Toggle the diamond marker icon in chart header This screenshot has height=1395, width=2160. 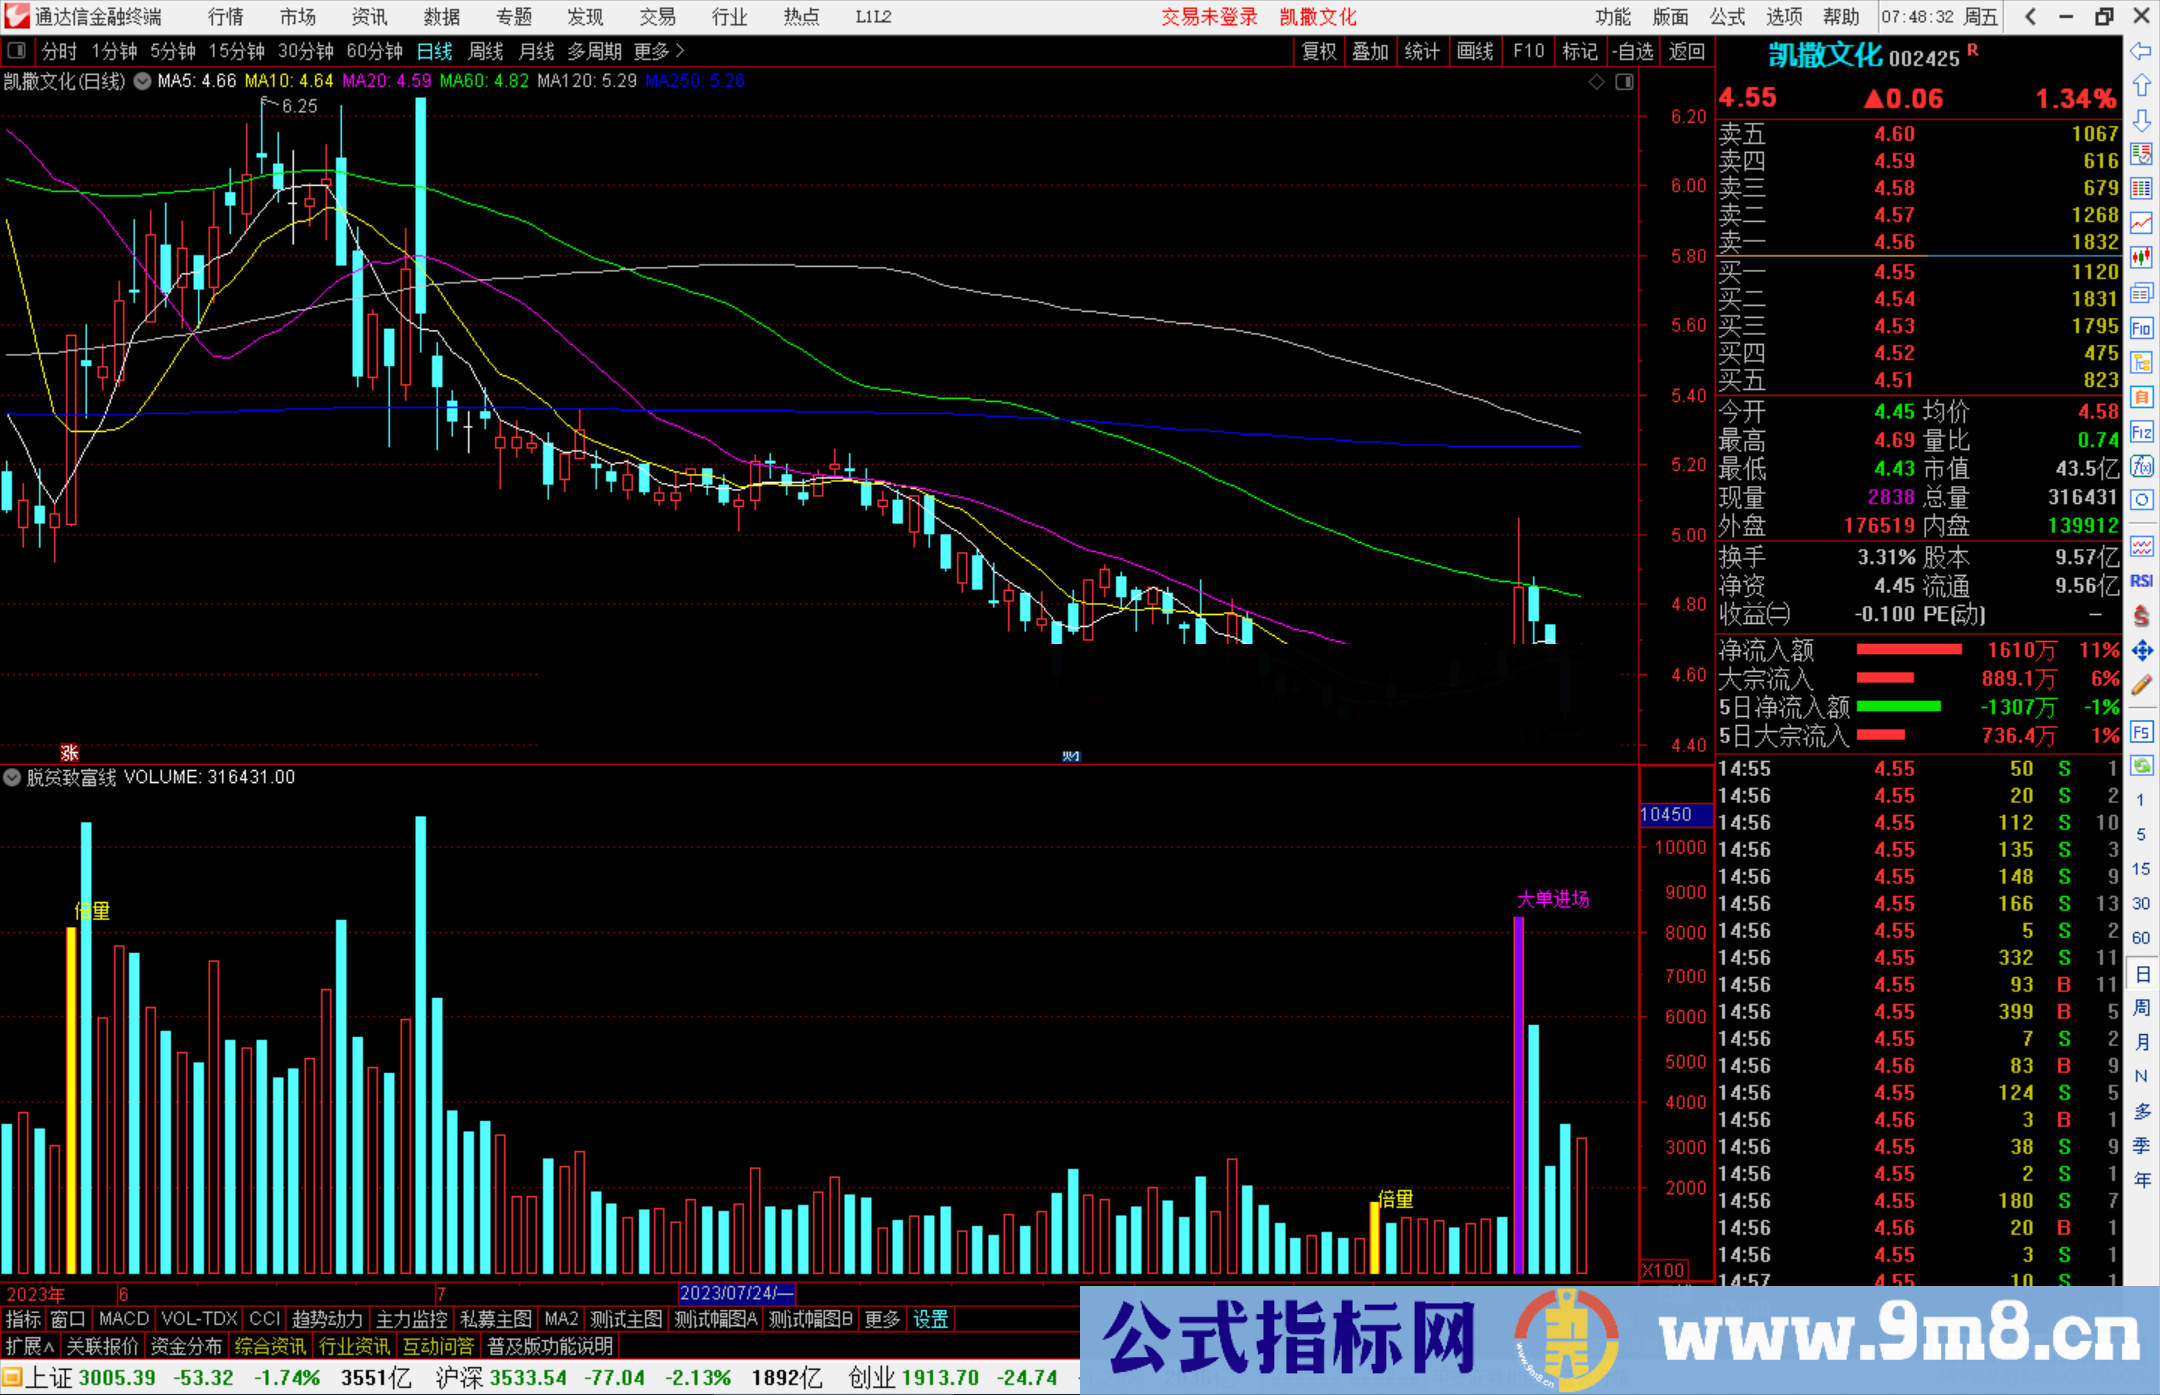coord(1597,82)
